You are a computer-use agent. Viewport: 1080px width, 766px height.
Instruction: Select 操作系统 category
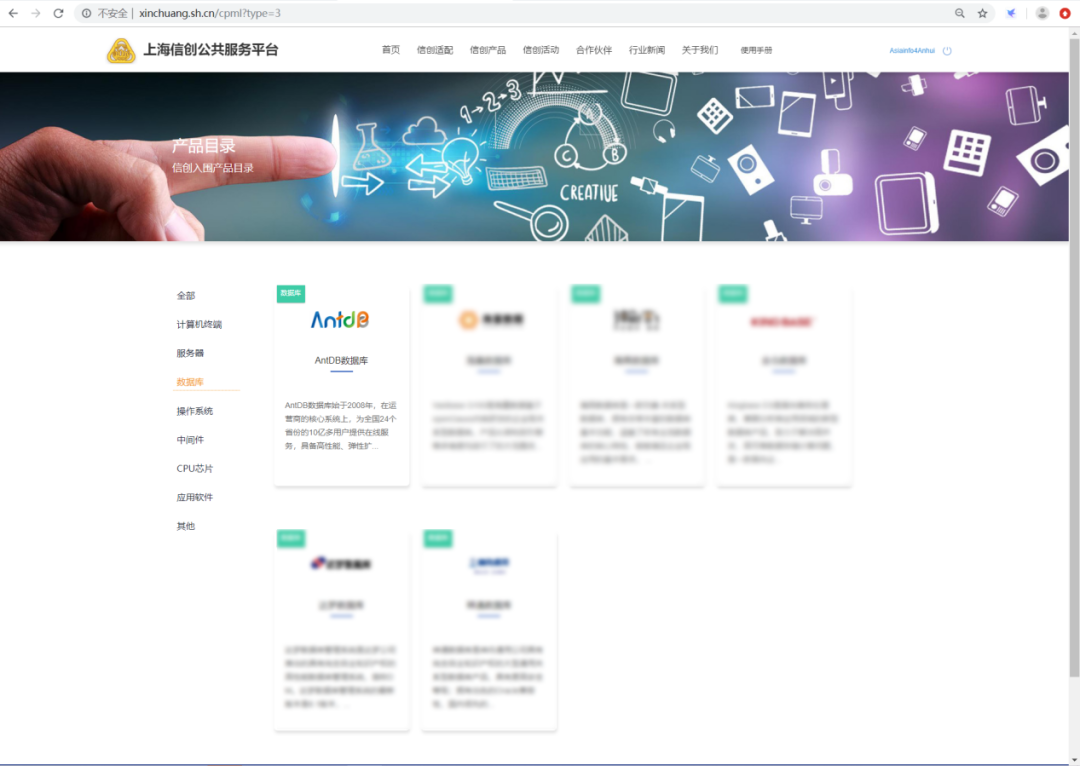point(195,411)
